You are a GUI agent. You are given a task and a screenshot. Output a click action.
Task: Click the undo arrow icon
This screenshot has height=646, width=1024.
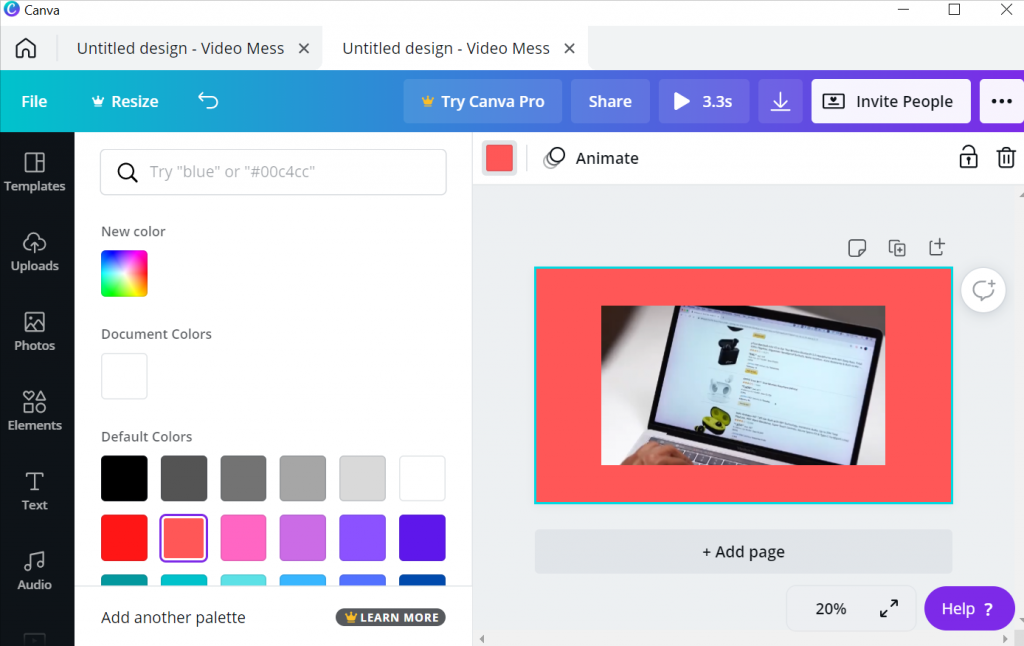click(x=208, y=101)
